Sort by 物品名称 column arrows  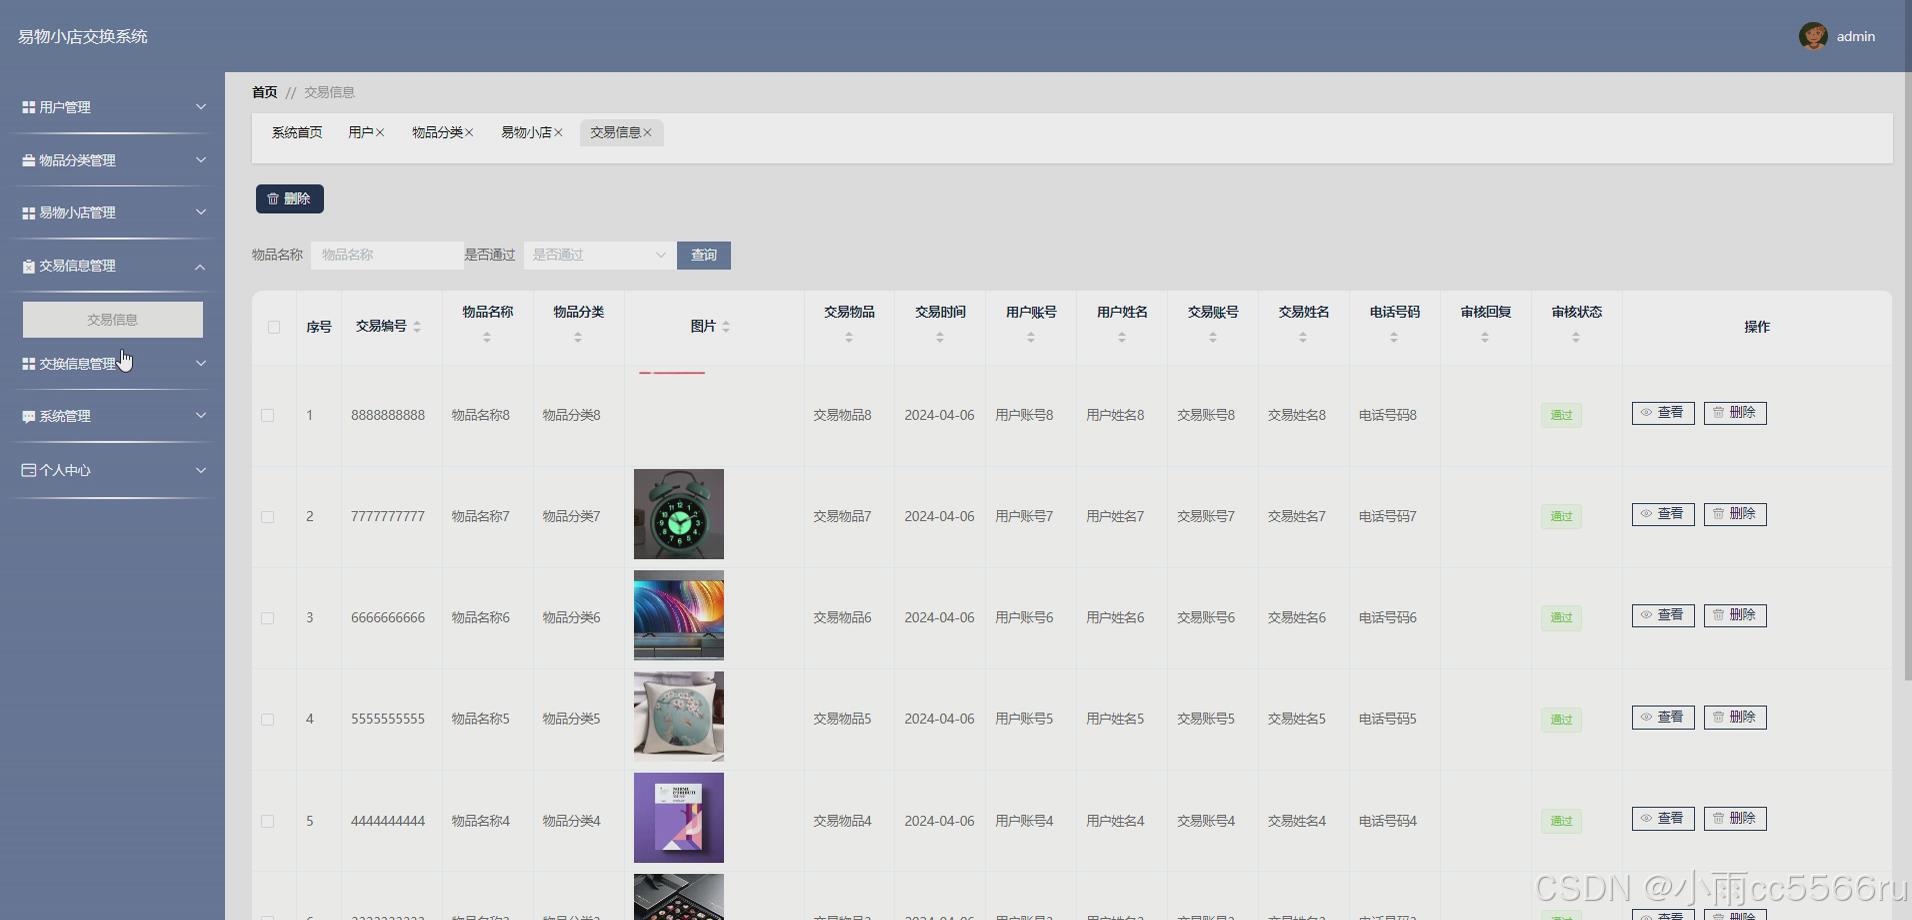(487, 338)
